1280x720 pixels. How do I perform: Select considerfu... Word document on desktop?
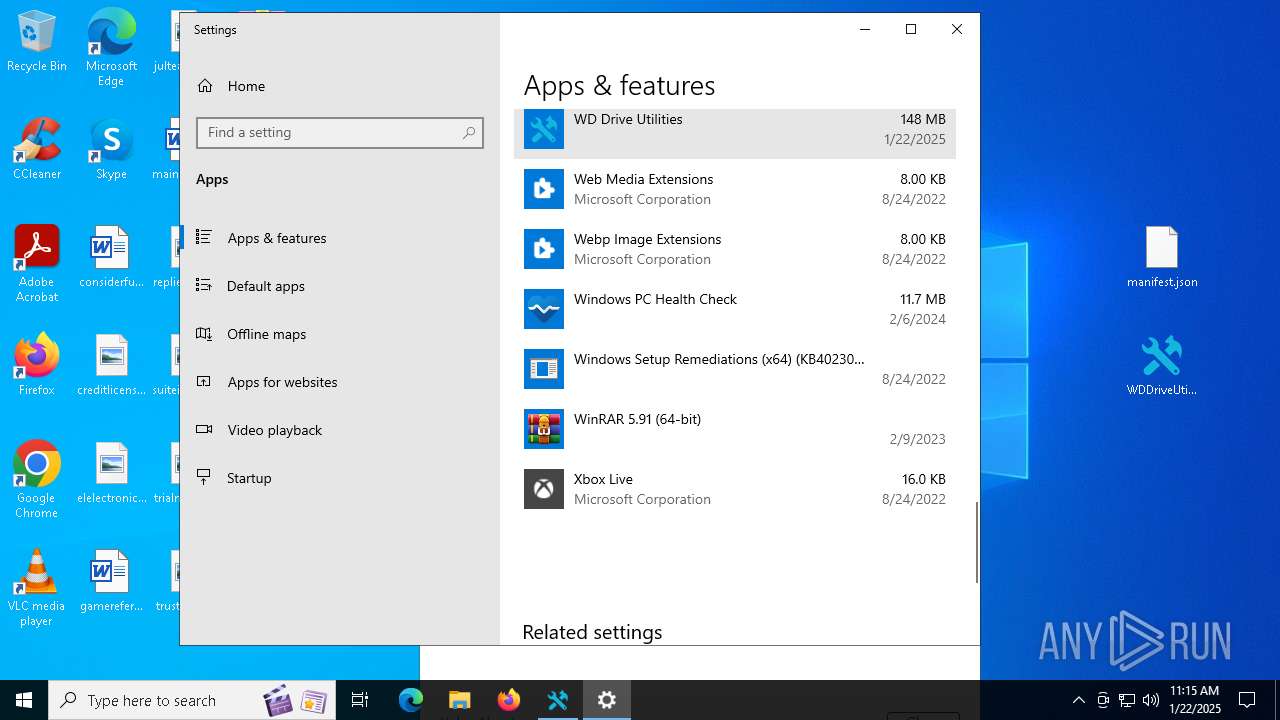coord(111,257)
